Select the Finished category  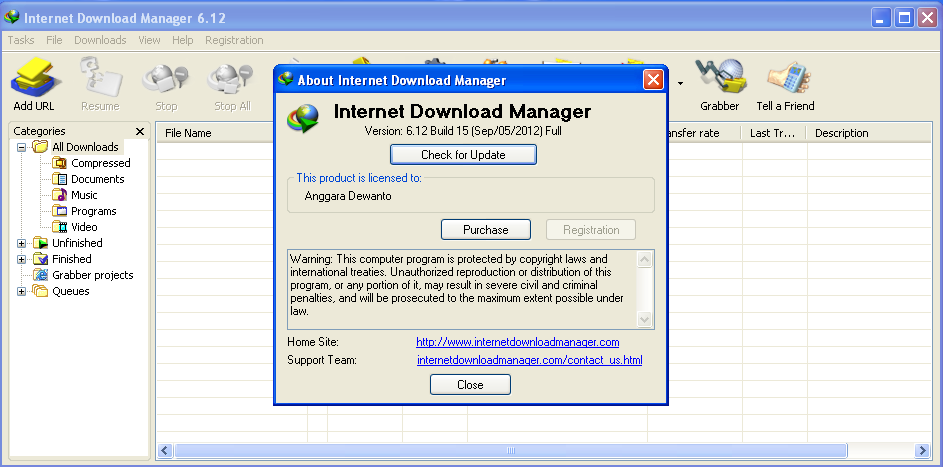point(63,259)
